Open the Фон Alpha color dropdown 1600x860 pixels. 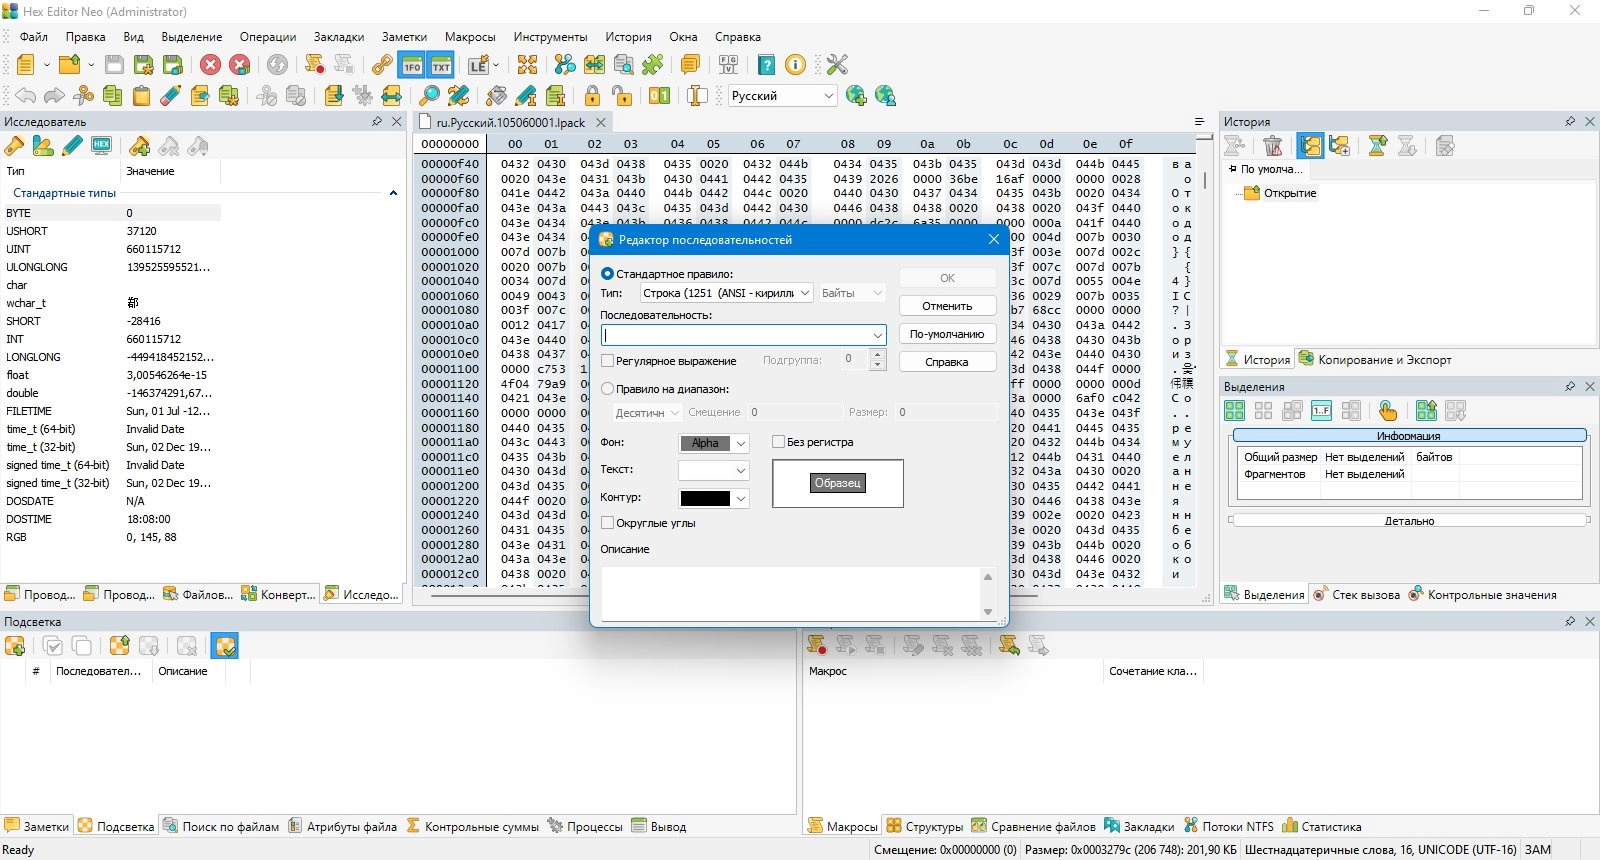pos(741,443)
